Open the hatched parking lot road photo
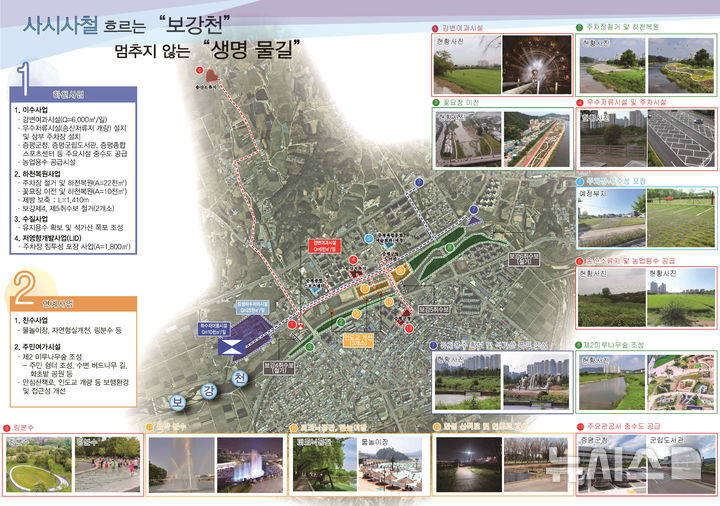The image size is (720, 506). [681, 138]
